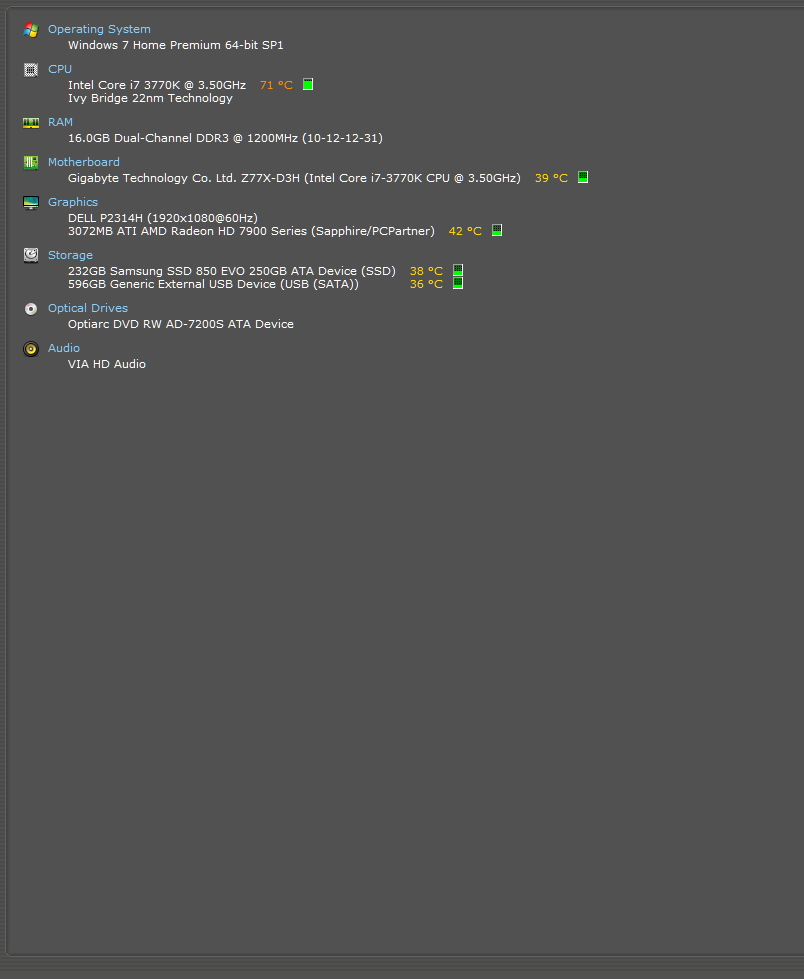Click the 38 °C SSD temperature value
The image size is (804, 979).
coord(426,272)
